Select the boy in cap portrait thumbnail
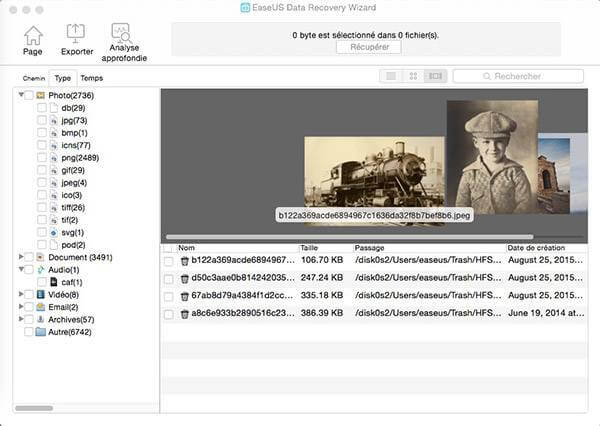Image resolution: width=600 pixels, height=426 pixels. (492, 157)
